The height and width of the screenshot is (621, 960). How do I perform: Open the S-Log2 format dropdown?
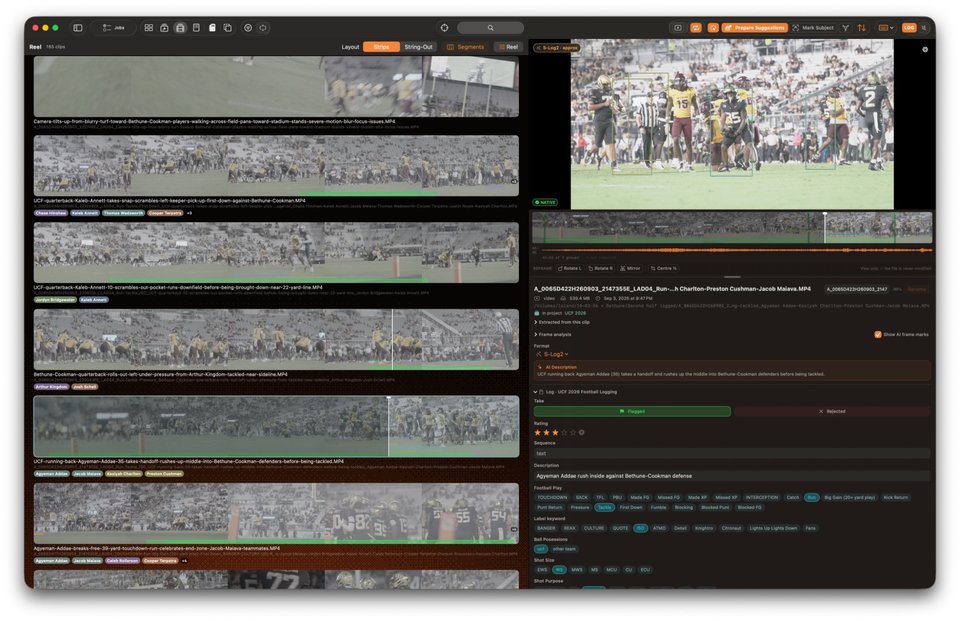coord(553,354)
